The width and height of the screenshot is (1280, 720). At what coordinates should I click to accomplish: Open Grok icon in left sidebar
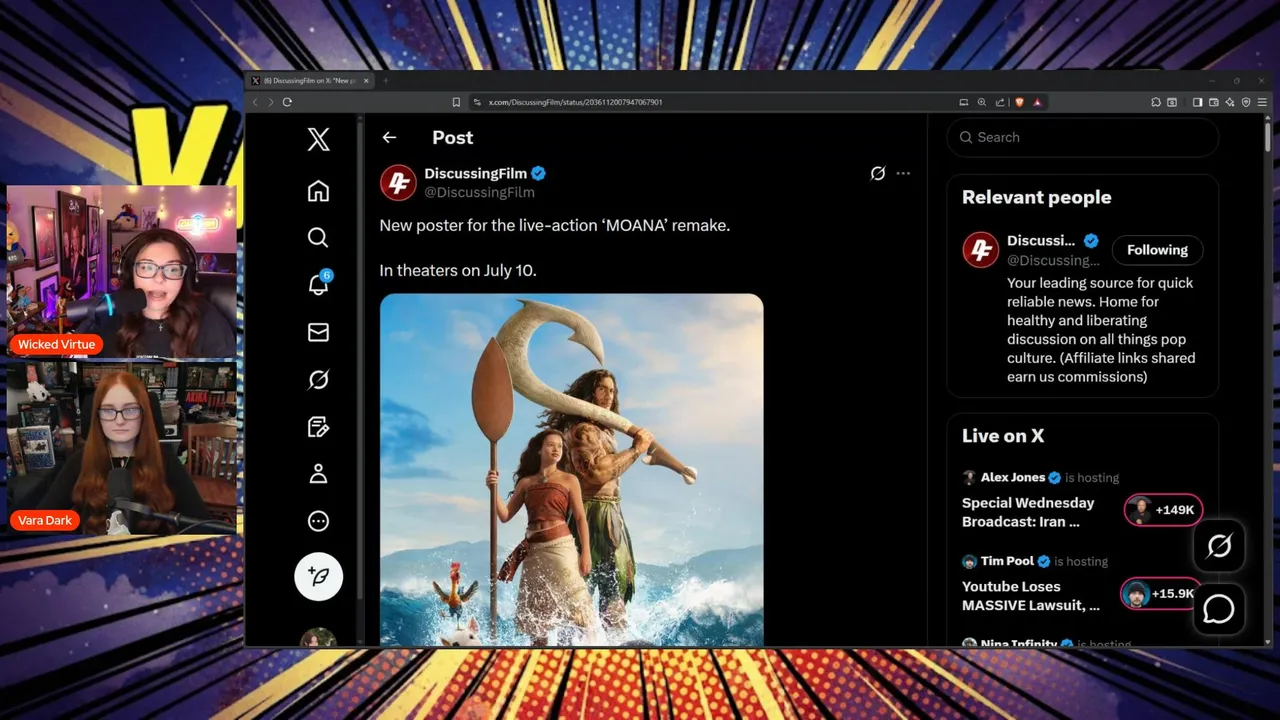(x=318, y=379)
